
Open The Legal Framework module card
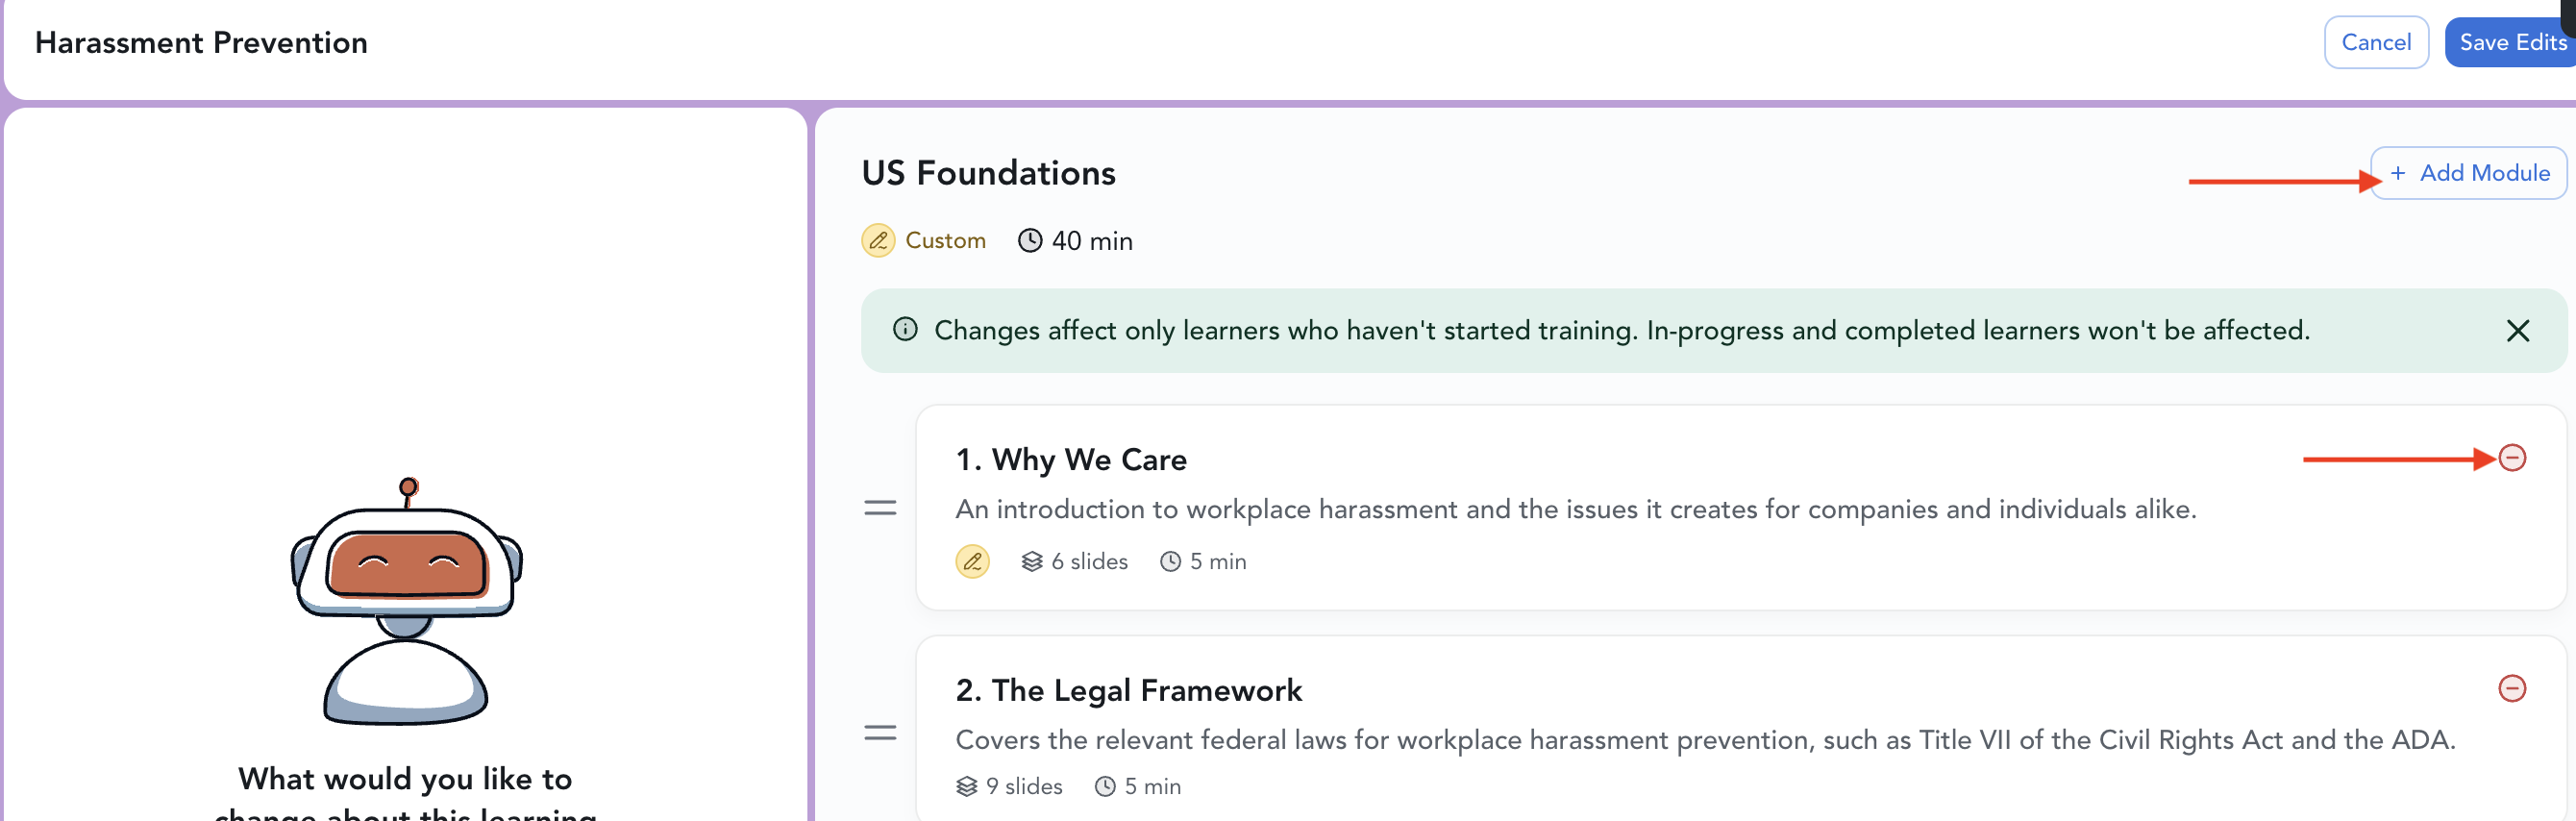pos(1739,729)
